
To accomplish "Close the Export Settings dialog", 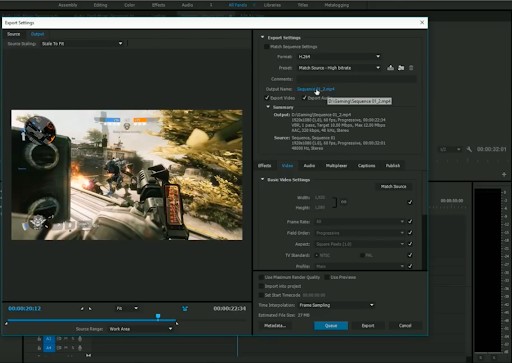I will [x=422, y=22].
